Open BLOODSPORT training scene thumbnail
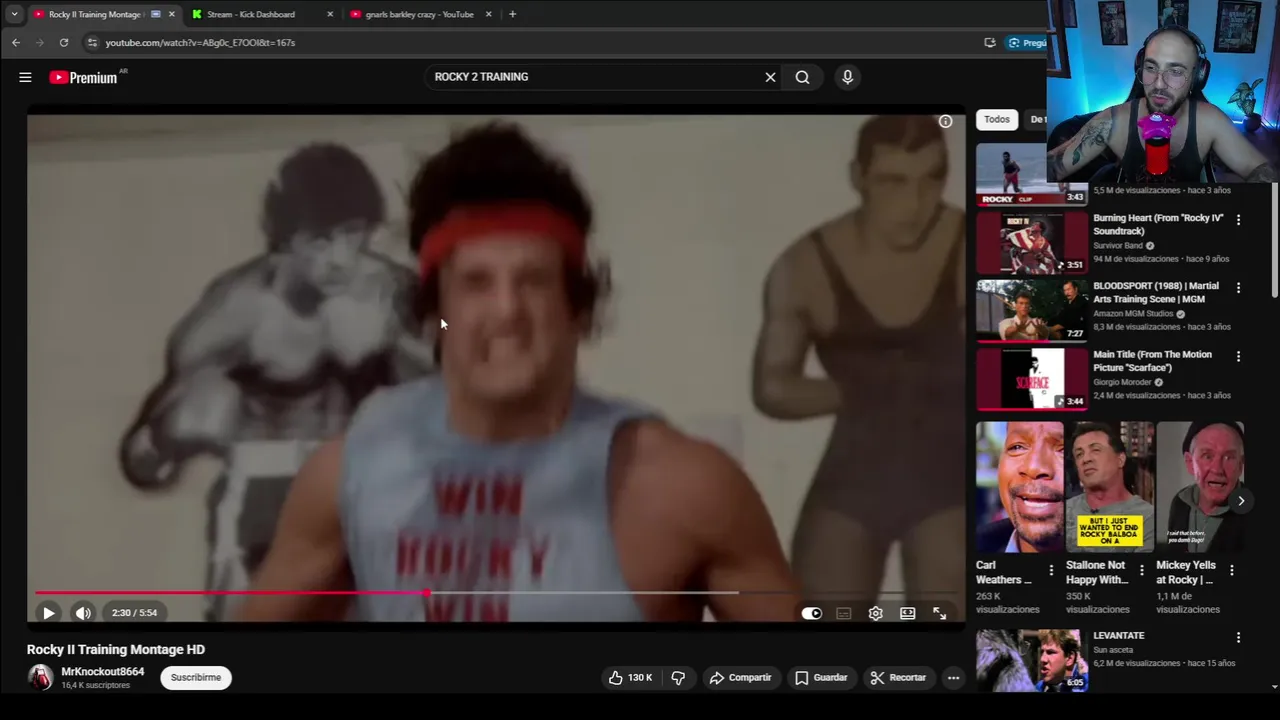This screenshot has width=1280, height=720. pyautogui.click(x=1031, y=310)
